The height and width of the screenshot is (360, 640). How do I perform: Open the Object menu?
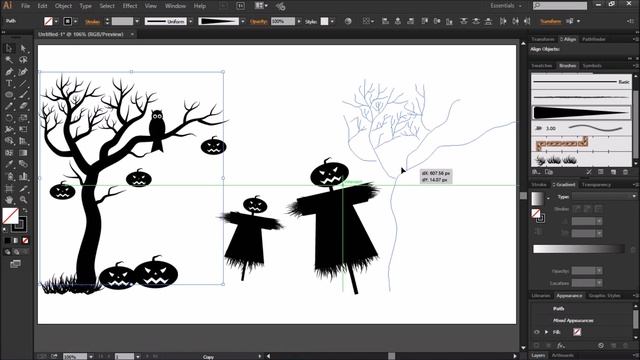(63, 6)
